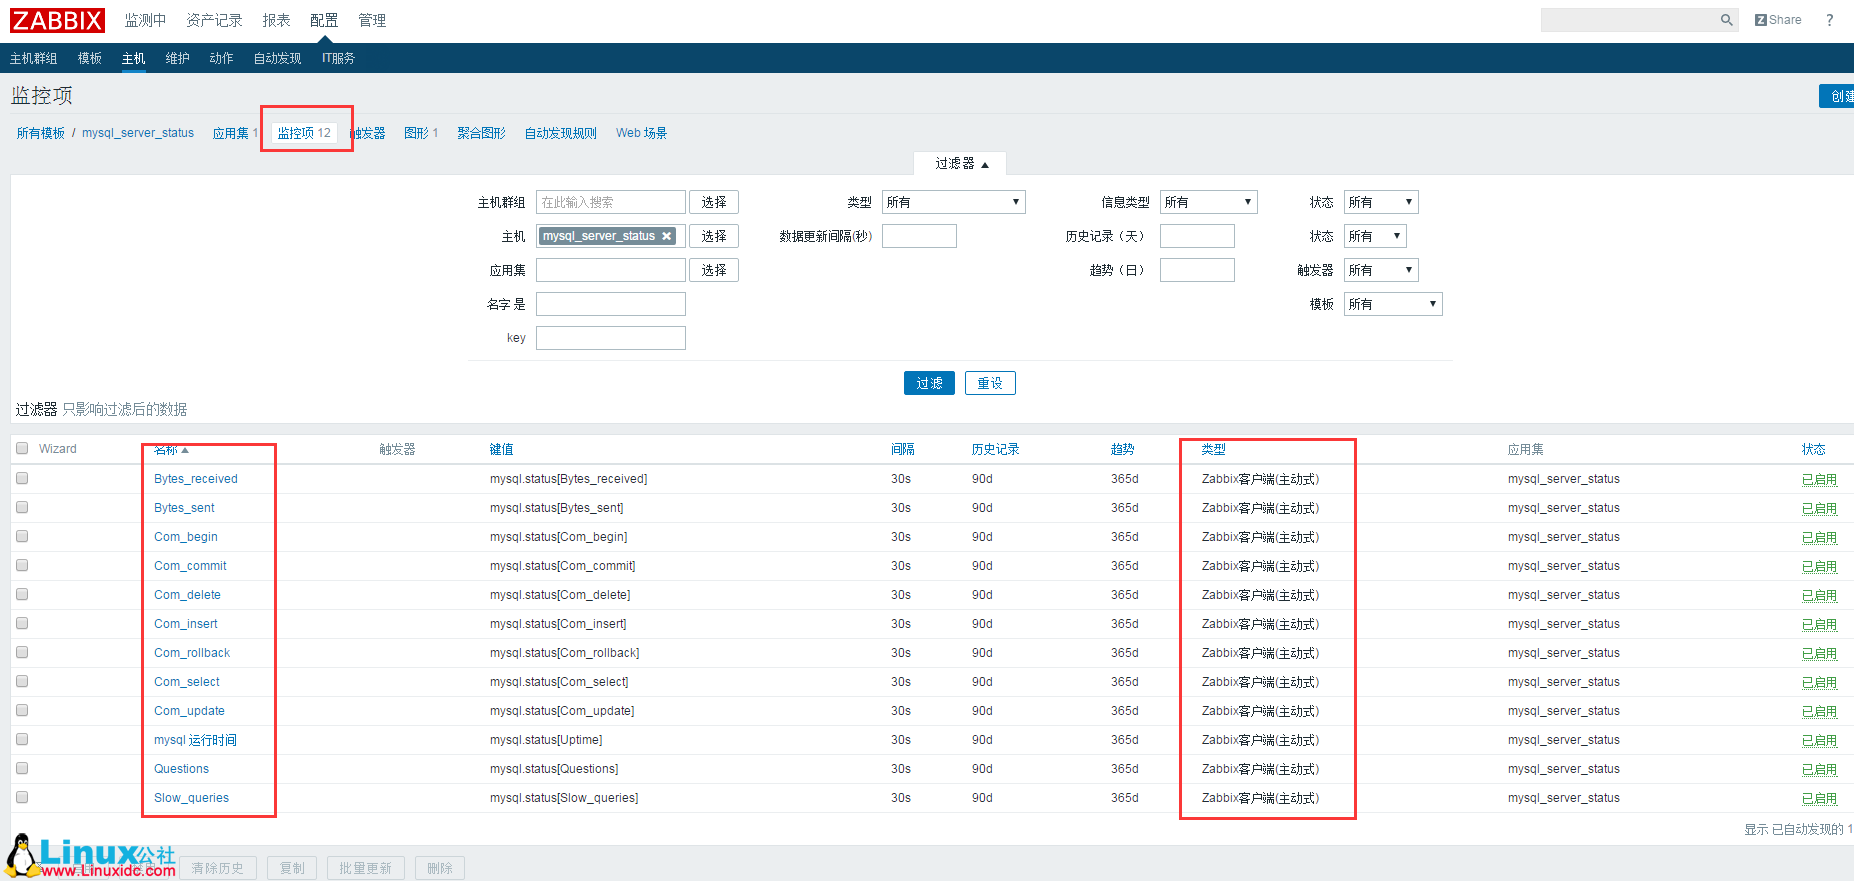This screenshot has width=1854, height=881.
Task: Check the Slow_queries row checkbox
Action: tap(22, 797)
